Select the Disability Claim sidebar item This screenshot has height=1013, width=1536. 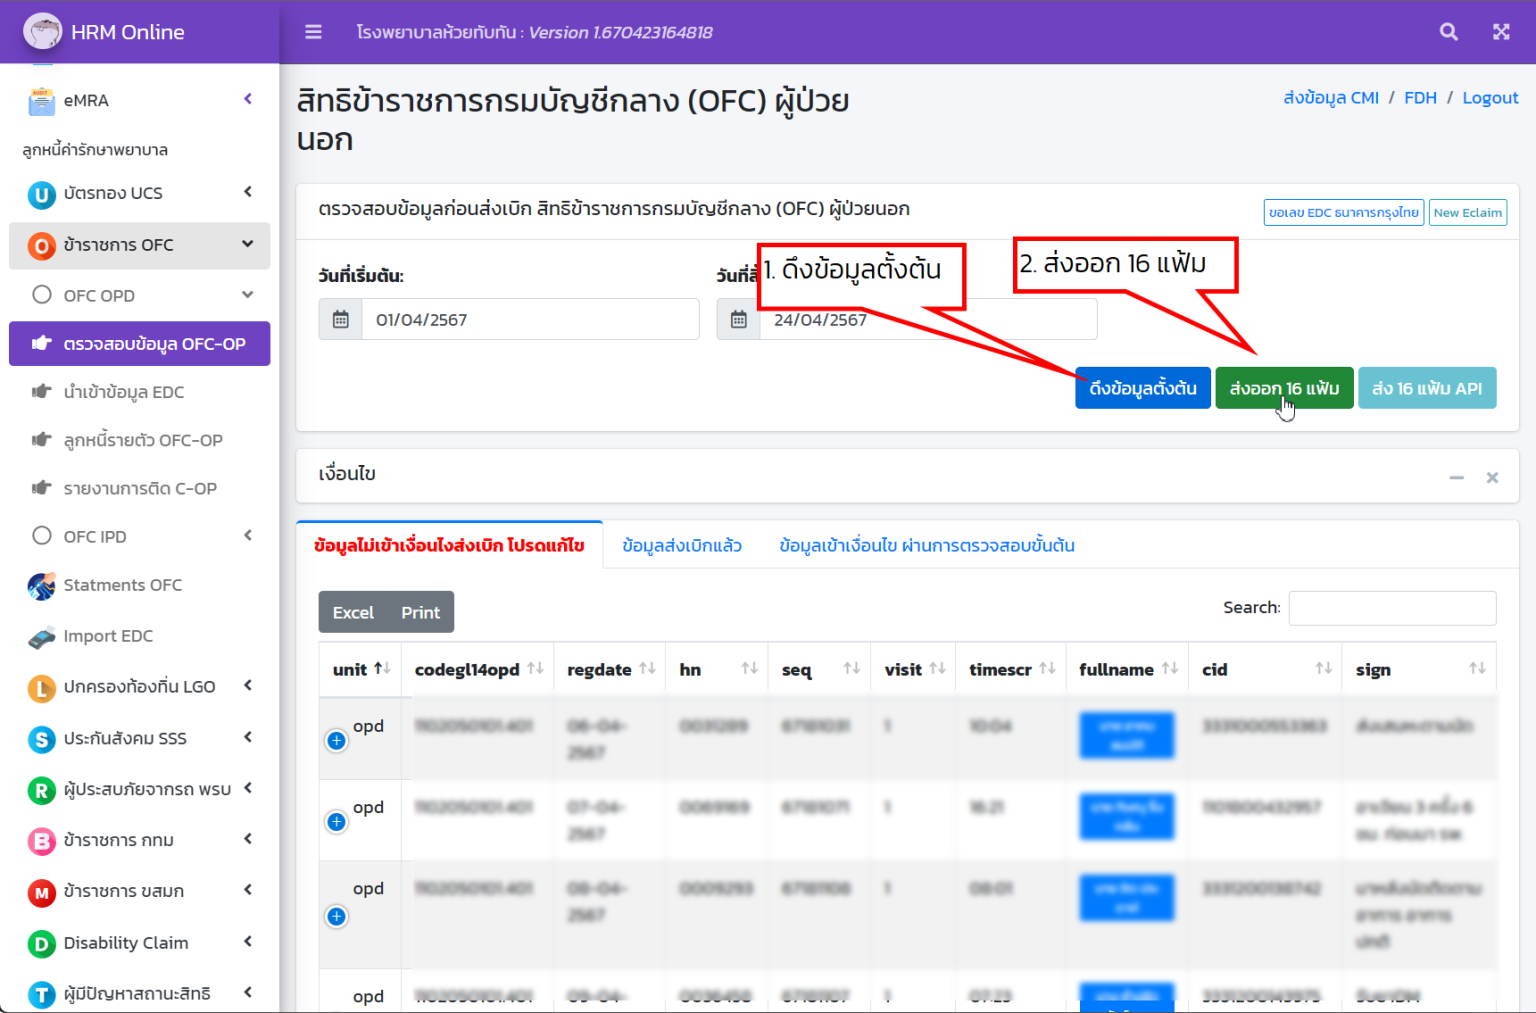[125, 942]
